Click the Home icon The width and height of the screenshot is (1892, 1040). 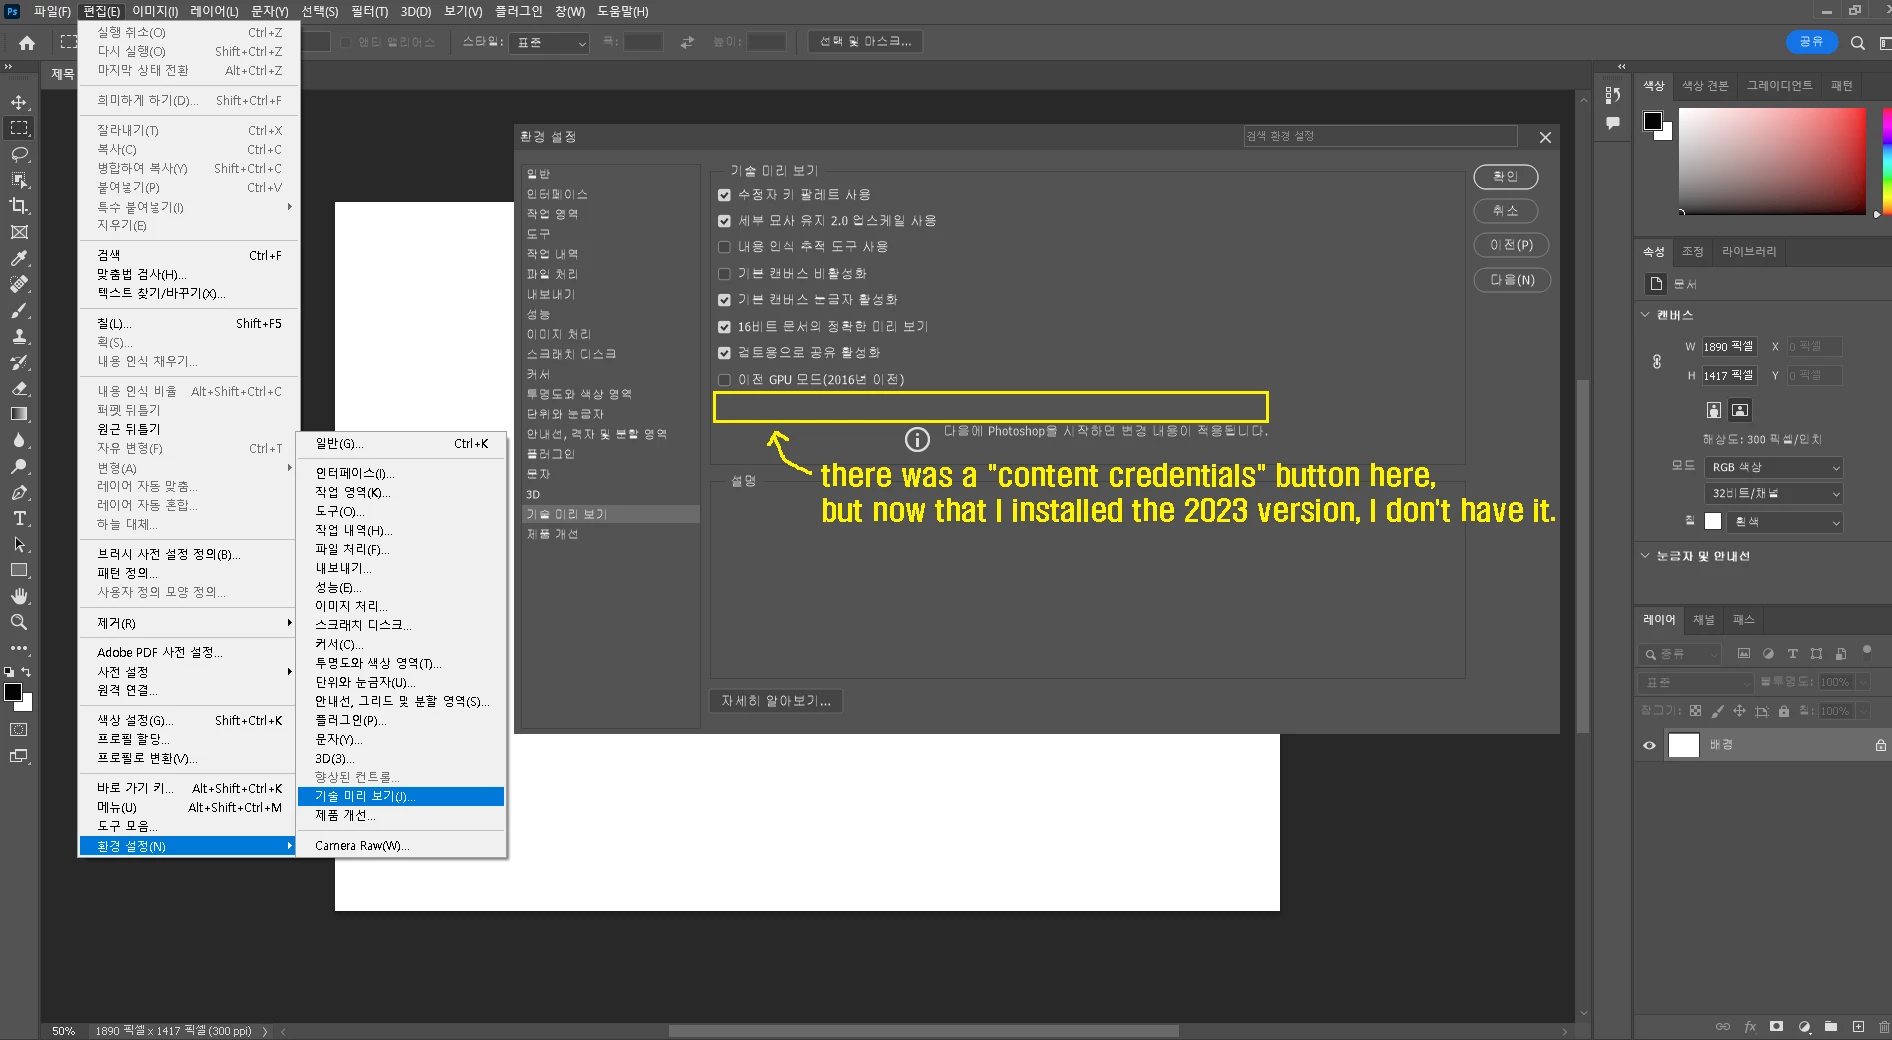pyautogui.click(x=27, y=43)
